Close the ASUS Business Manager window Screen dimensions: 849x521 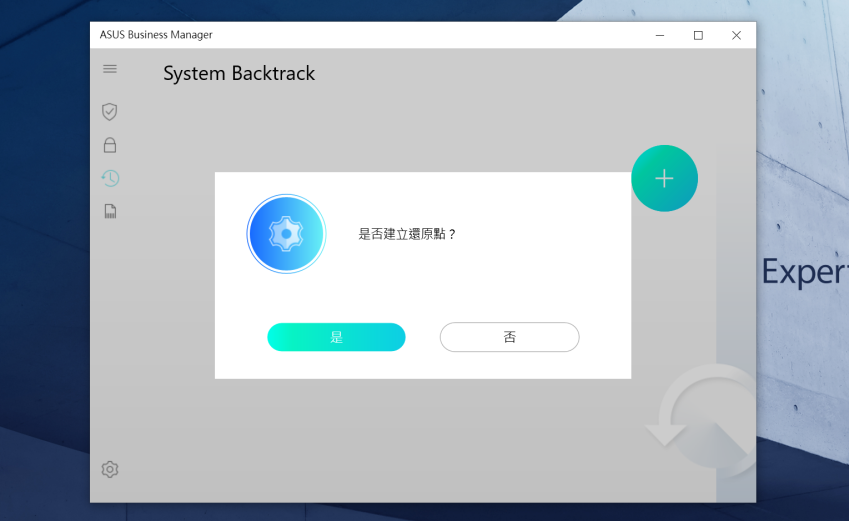click(736, 35)
